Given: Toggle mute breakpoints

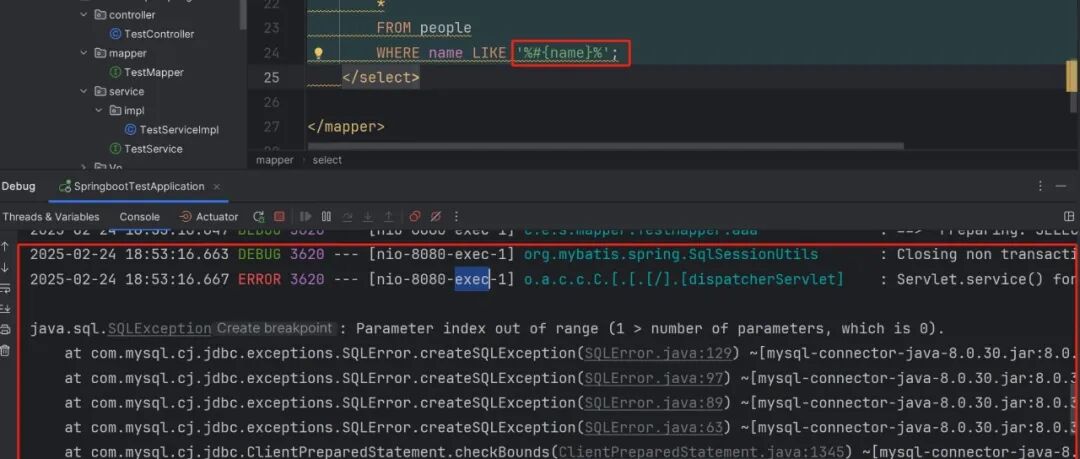Looking at the screenshot, I should pos(435,216).
